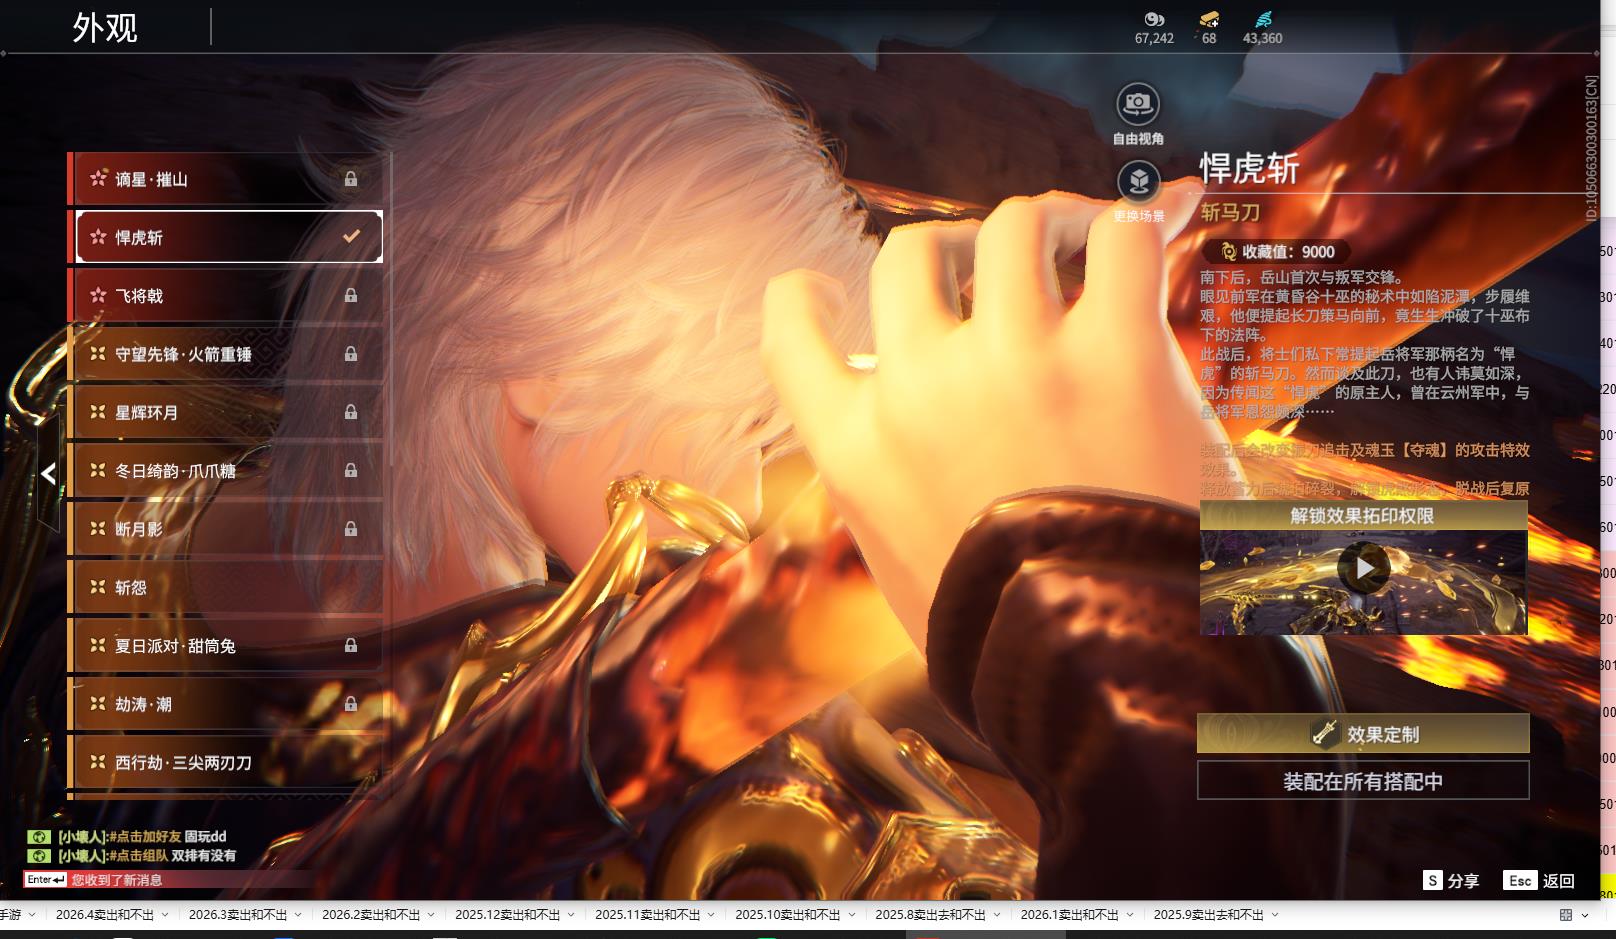This screenshot has width=1616, height=939.
Task: Click the 效果定制 button
Action: click(1362, 734)
